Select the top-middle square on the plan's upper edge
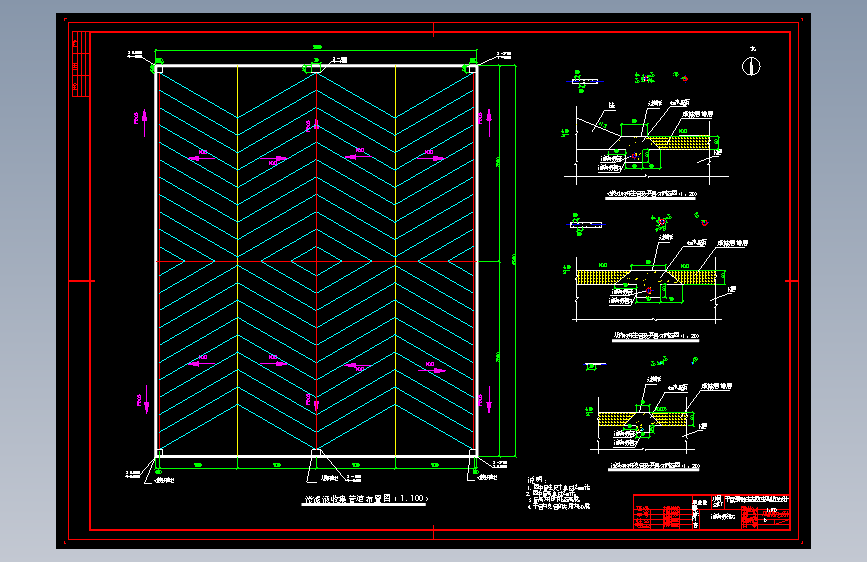The image size is (867, 562). (316, 68)
